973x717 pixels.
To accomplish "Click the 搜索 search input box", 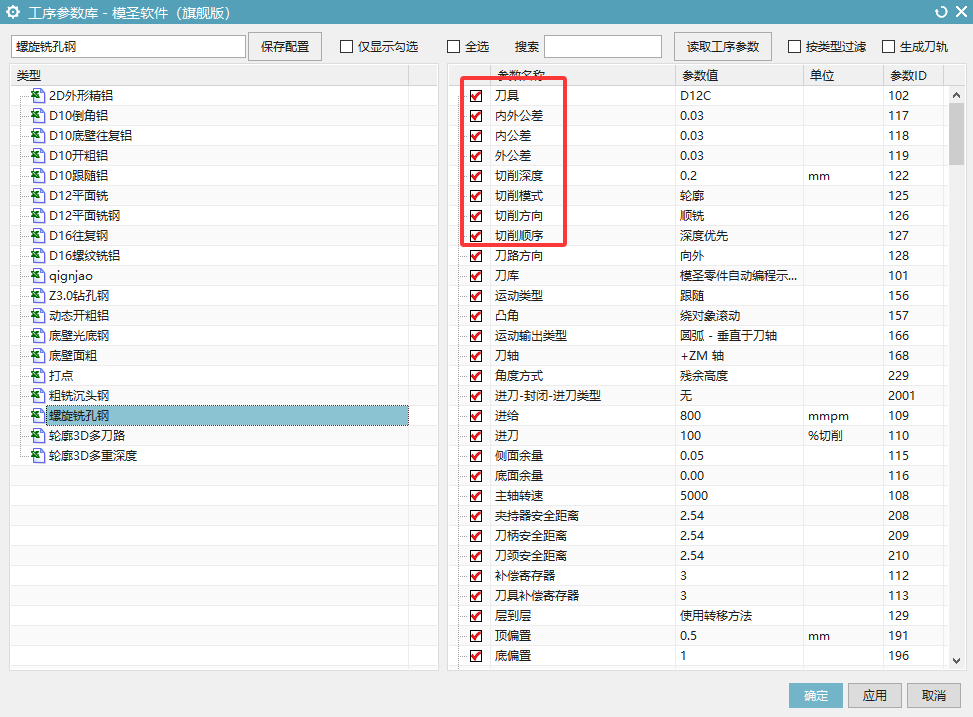I will tap(603, 47).
